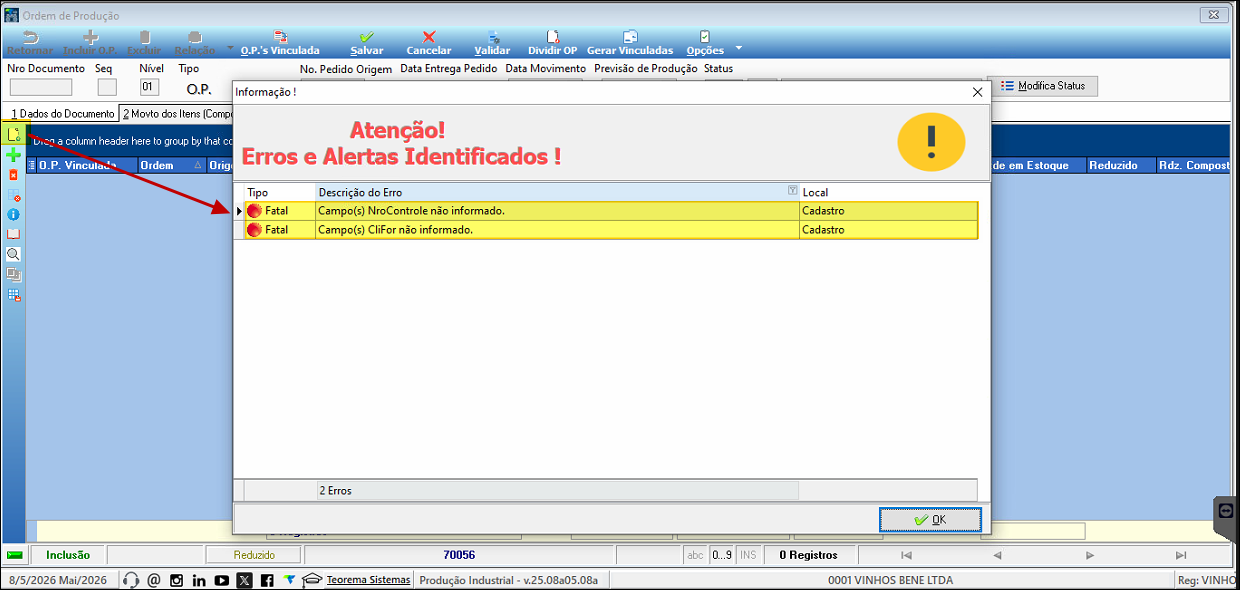Click the 2 Erros summary text

[335, 491]
